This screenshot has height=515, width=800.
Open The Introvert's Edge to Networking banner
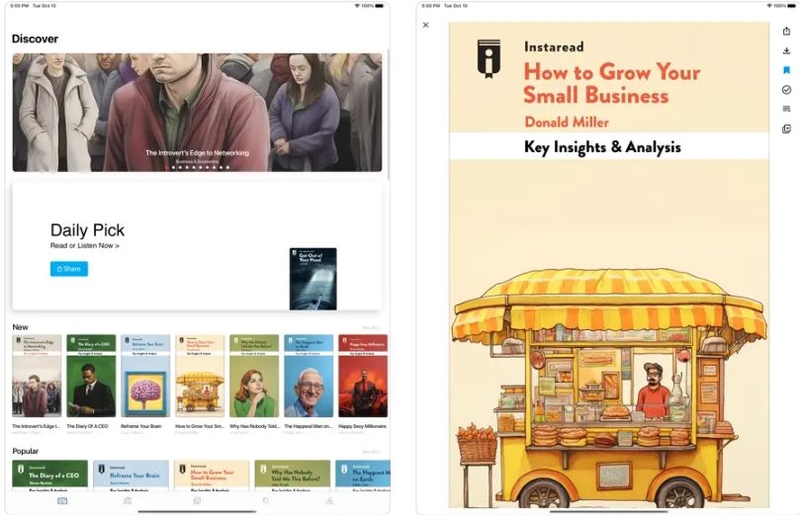click(197, 112)
